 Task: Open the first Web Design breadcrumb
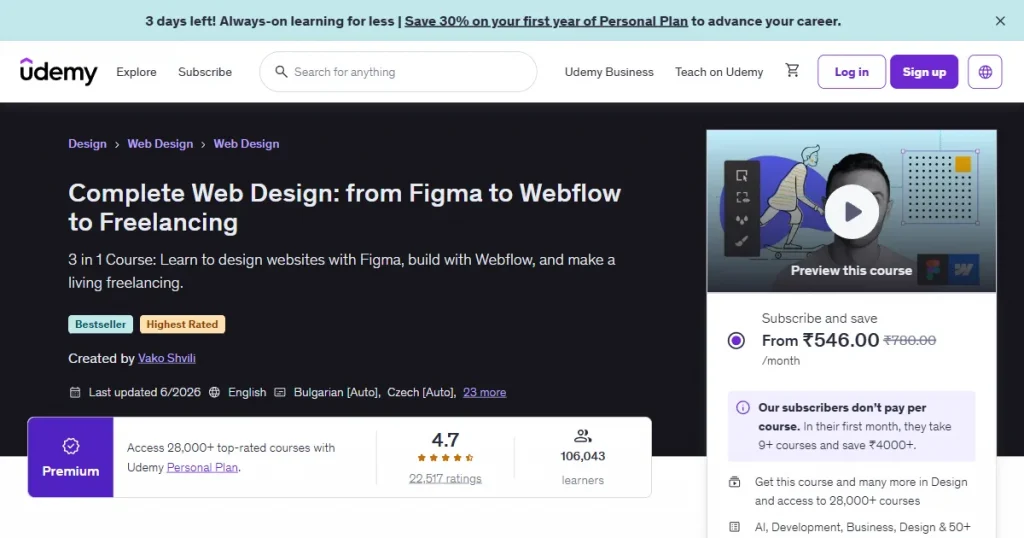pyautogui.click(x=160, y=144)
